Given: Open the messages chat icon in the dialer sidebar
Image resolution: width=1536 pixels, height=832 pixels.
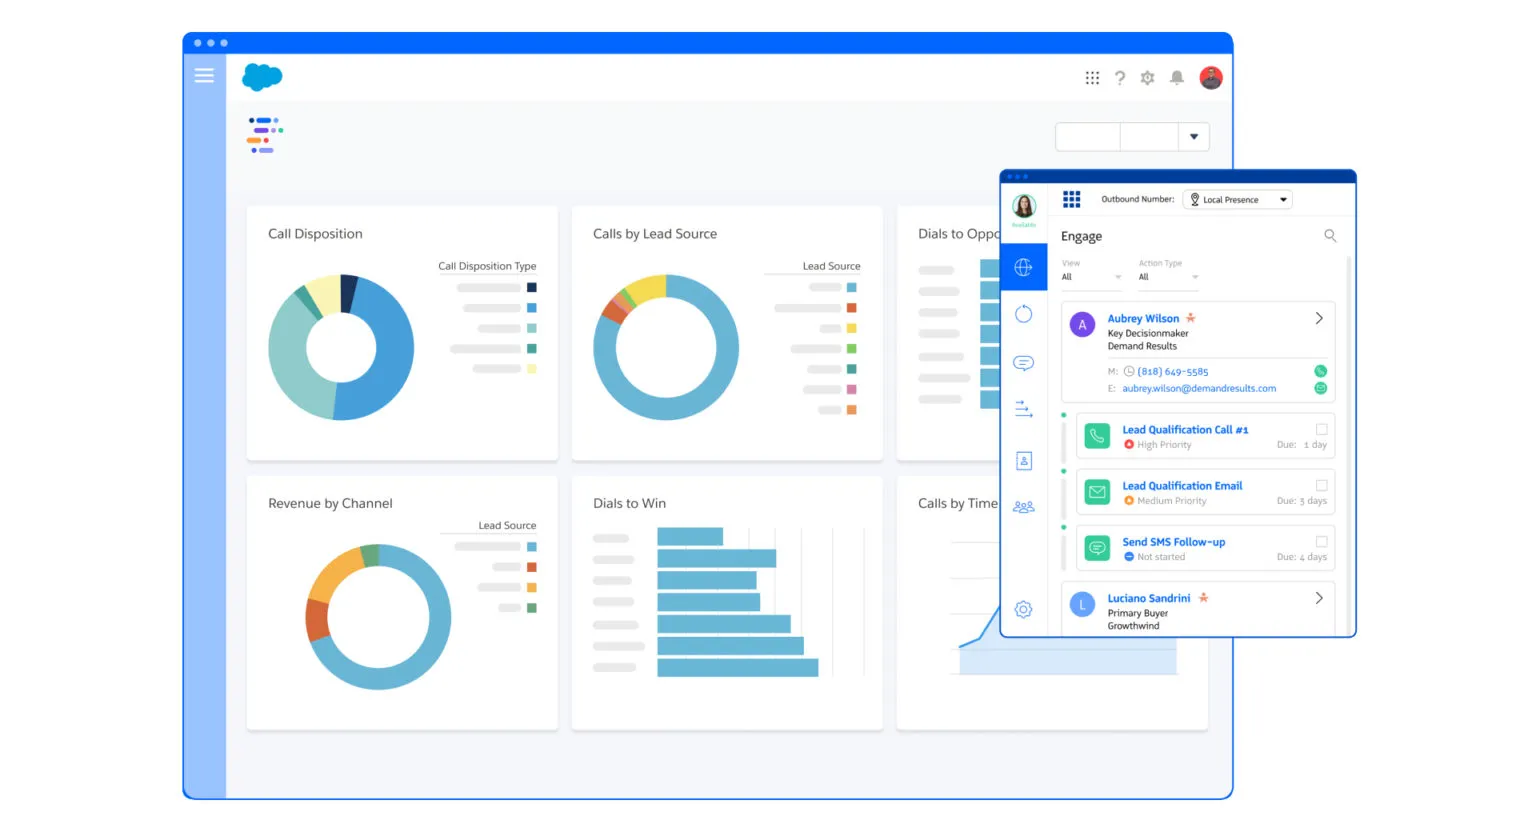Looking at the screenshot, I should pos(1022,362).
